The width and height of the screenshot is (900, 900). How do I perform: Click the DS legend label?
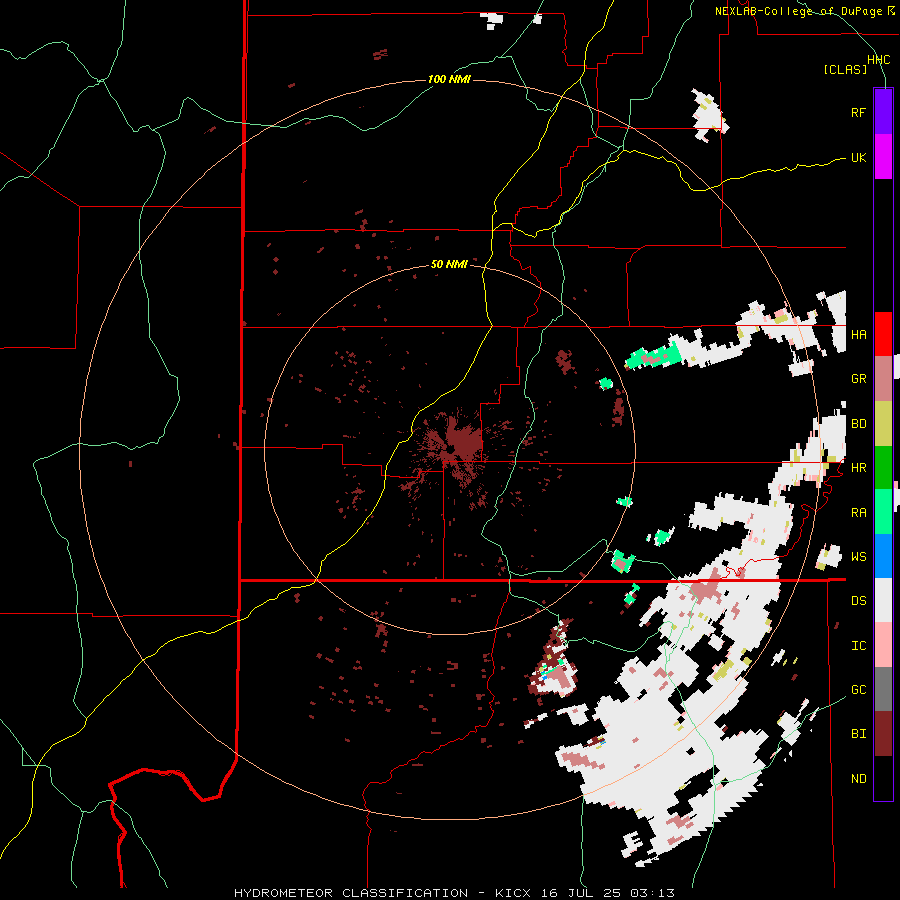point(858,601)
